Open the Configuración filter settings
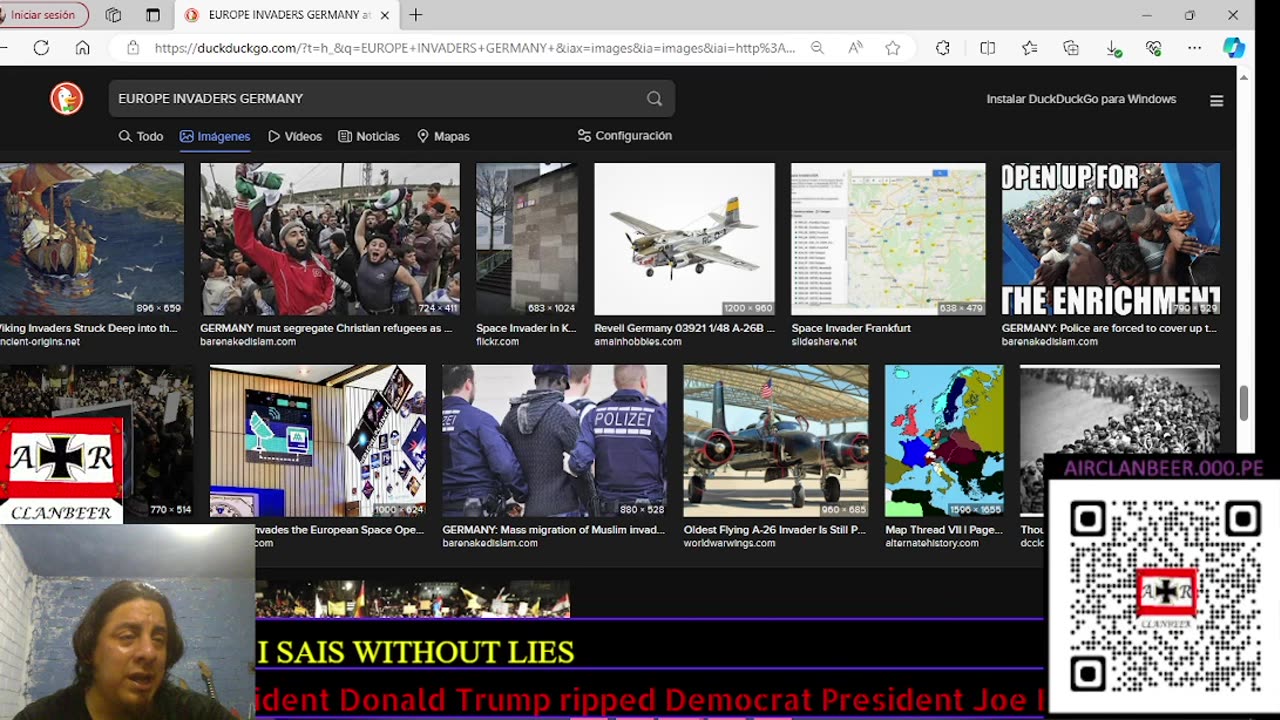This screenshot has height=720, width=1280. pyautogui.click(x=625, y=136)
